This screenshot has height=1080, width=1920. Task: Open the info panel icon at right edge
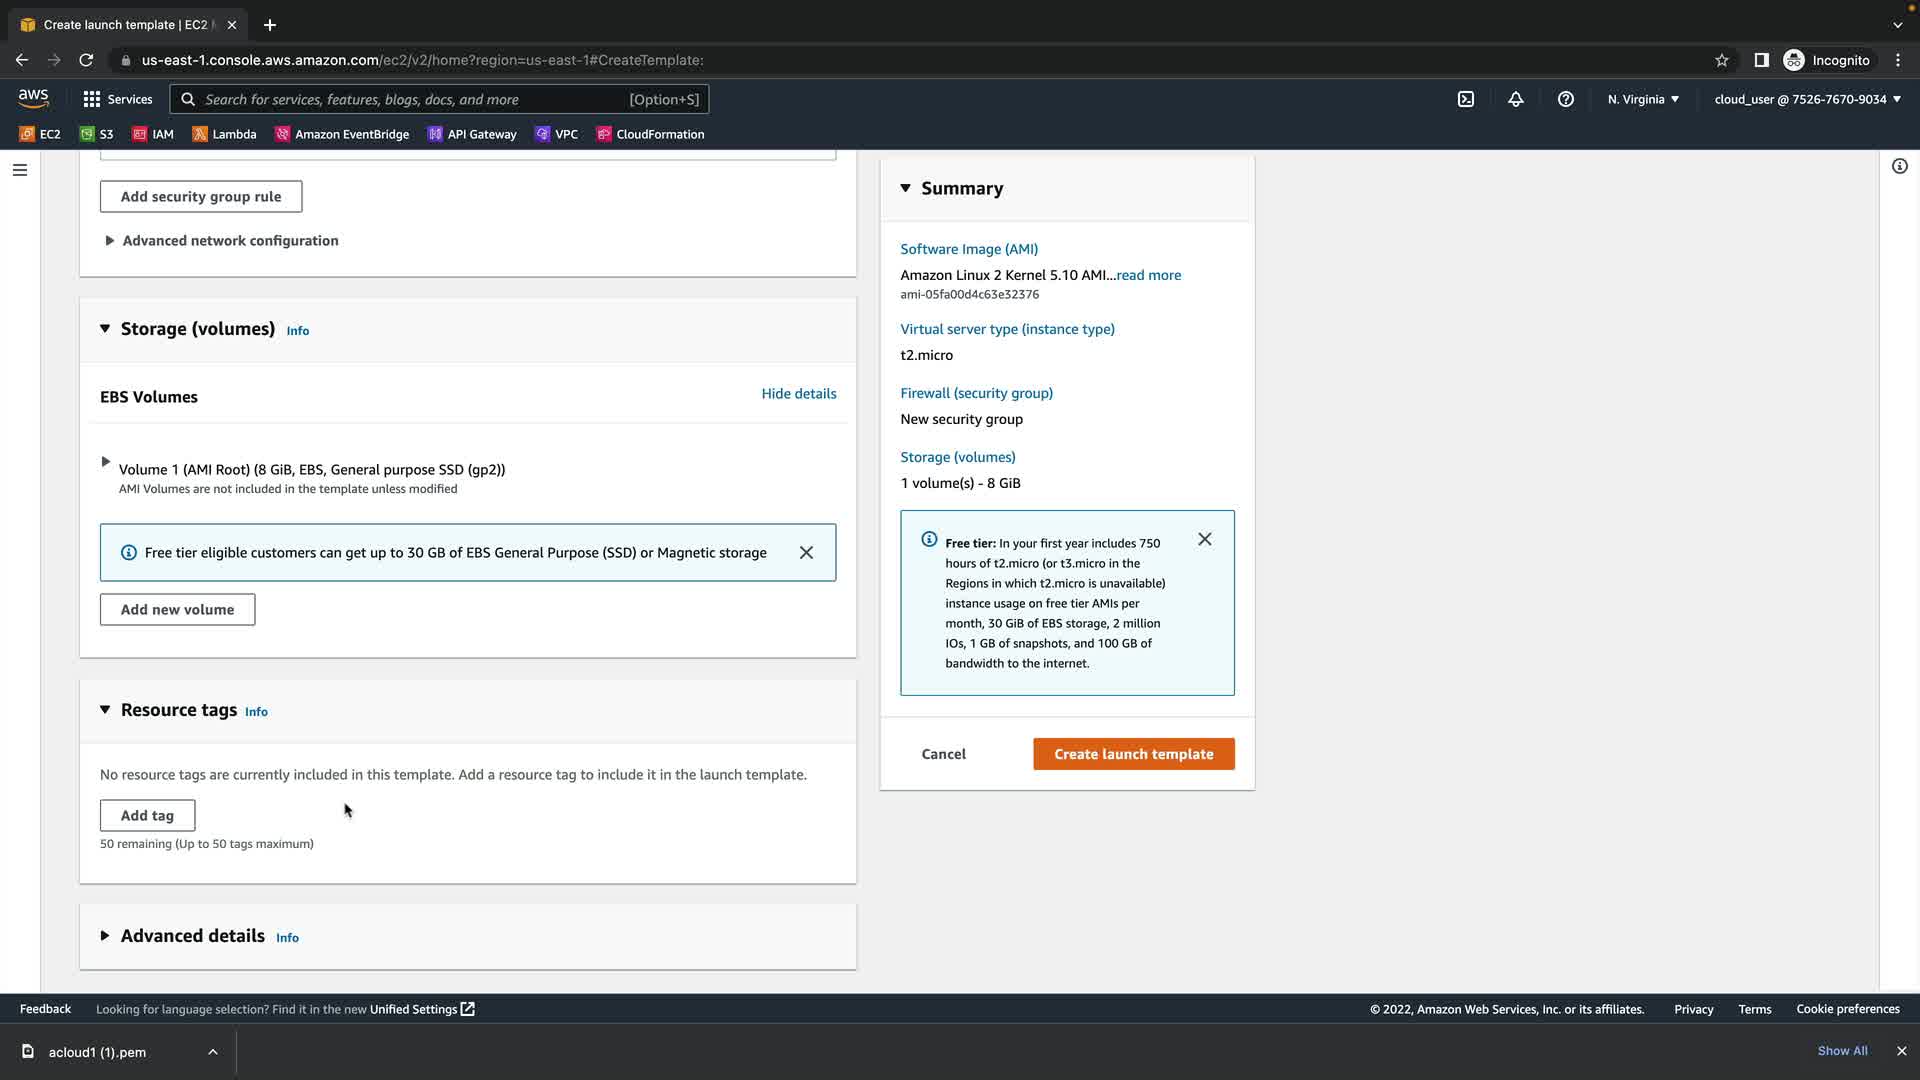pyautogui.click(x=1899, y=167)
